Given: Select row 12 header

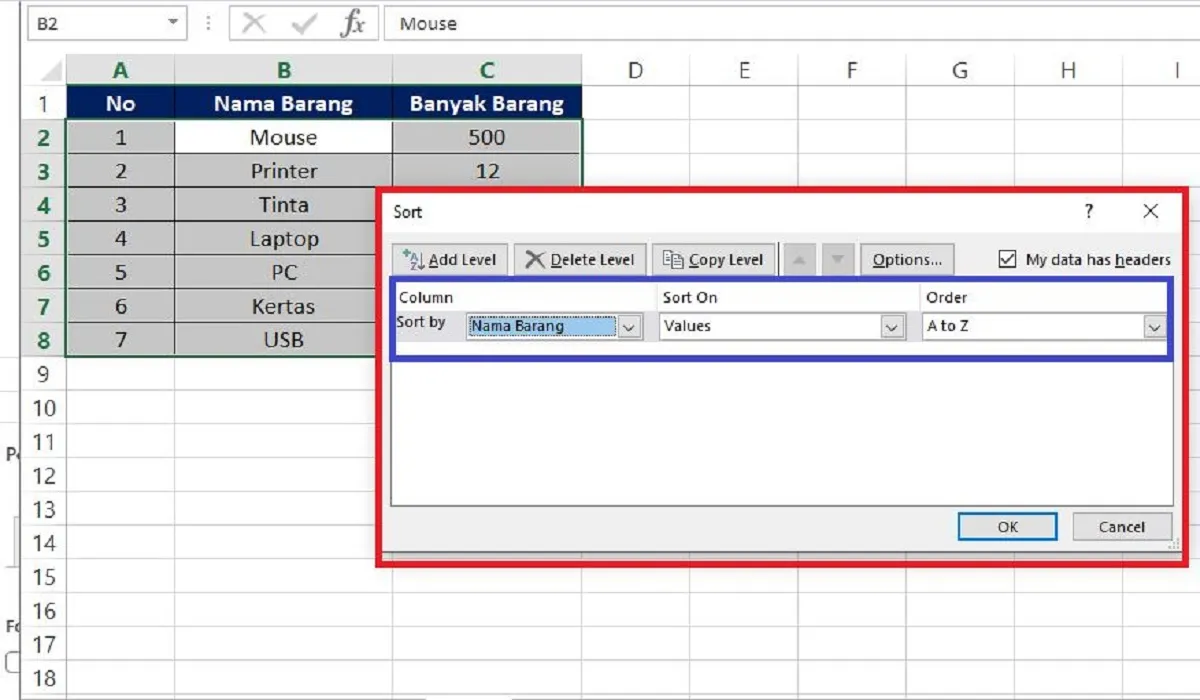Looking at the screenshot, I should coord(43,476).
